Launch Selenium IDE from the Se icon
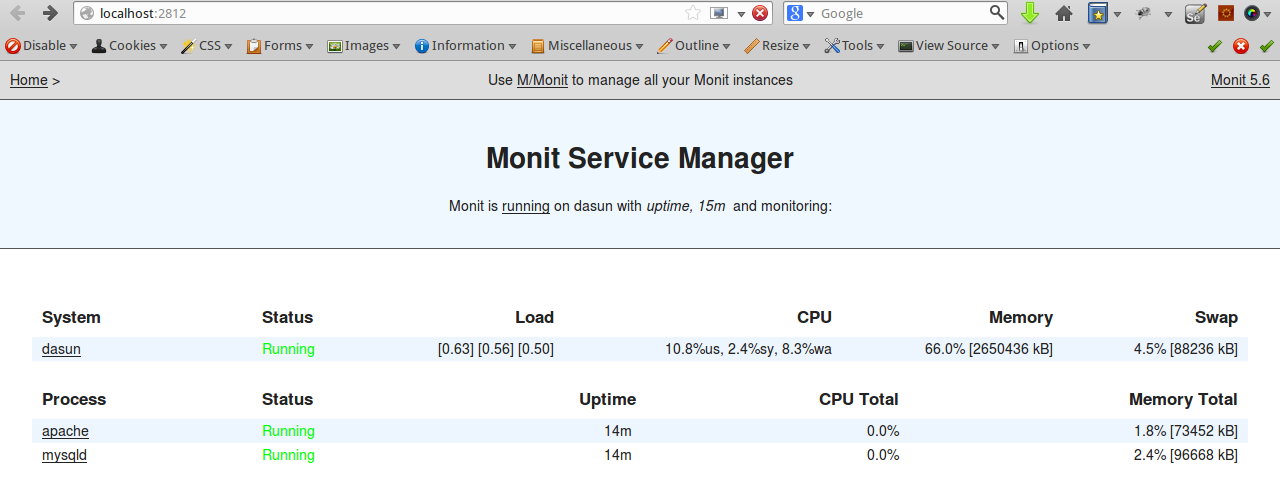The height and width of the screenshot is (501, 1280). click(1195, 13)
